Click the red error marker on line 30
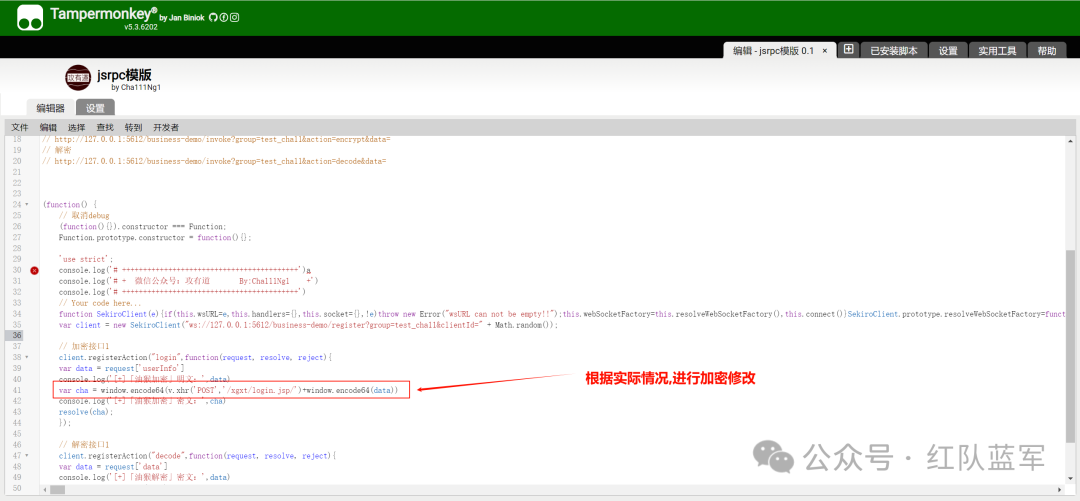 (34, 270)
